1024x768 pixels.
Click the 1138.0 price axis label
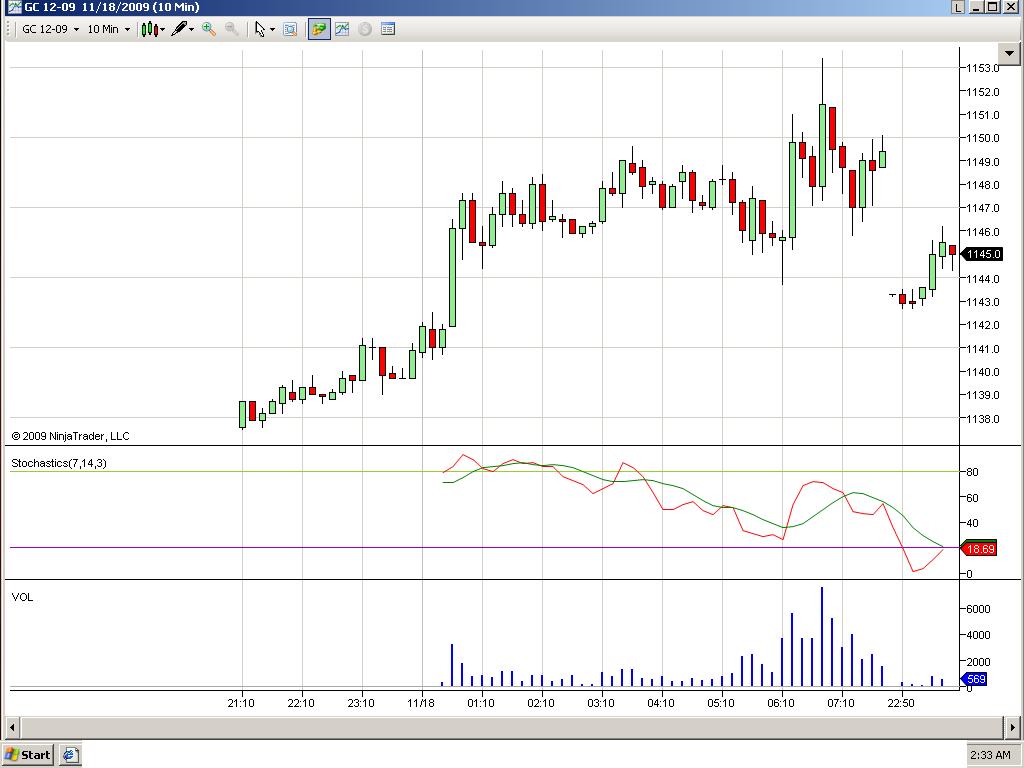(x=983, y=419)
